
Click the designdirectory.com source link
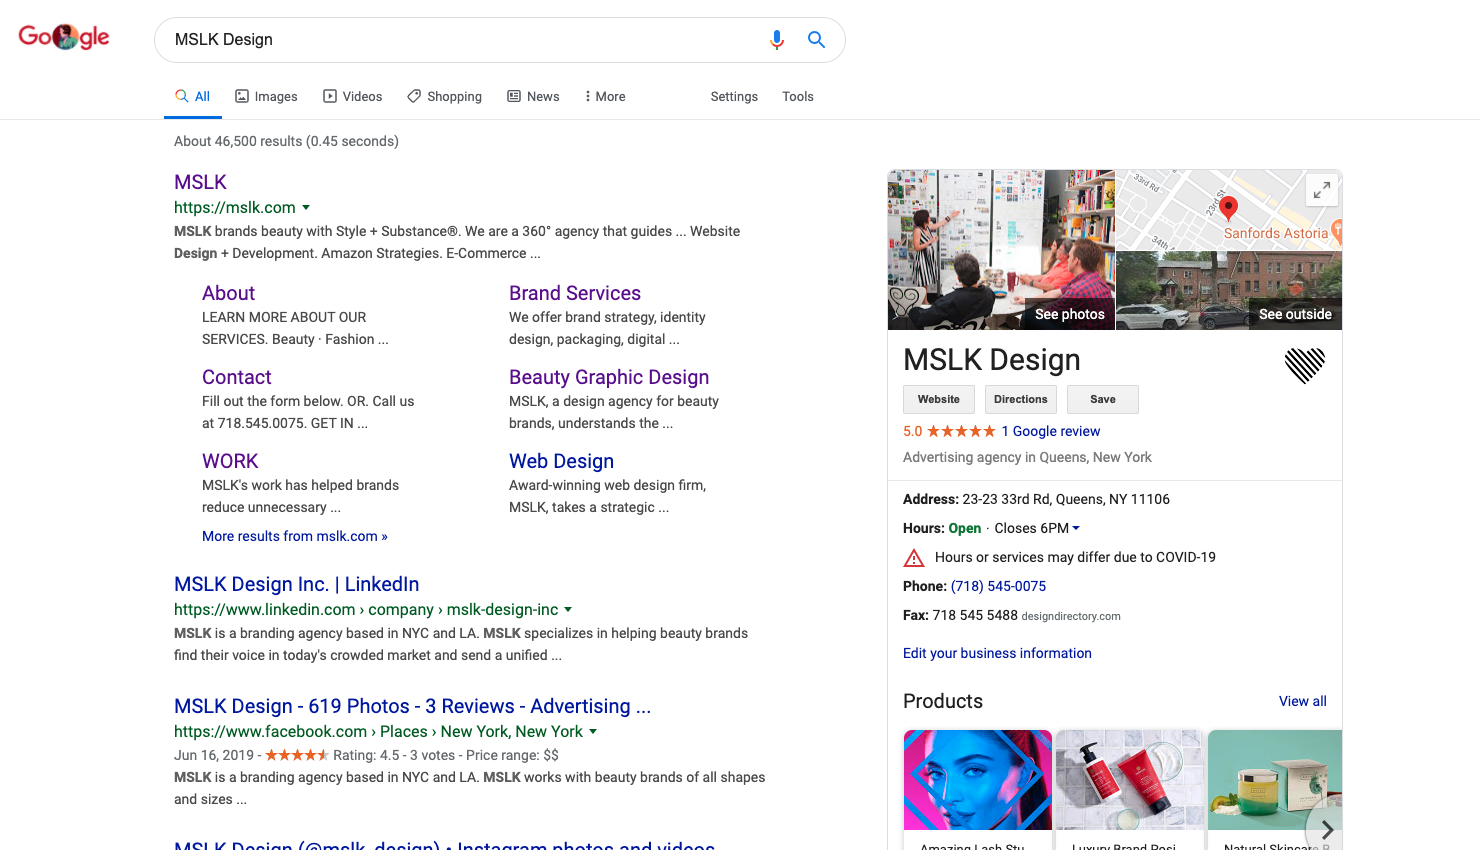(1071, 616)
